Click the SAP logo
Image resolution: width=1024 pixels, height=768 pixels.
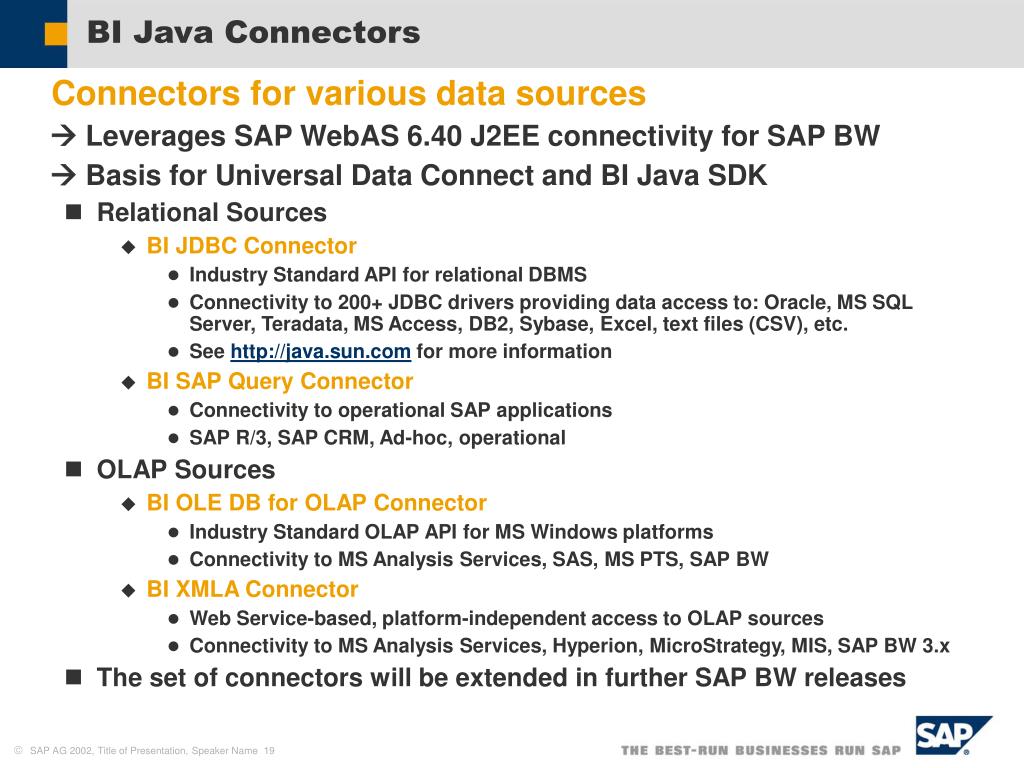tap(953, 735)
